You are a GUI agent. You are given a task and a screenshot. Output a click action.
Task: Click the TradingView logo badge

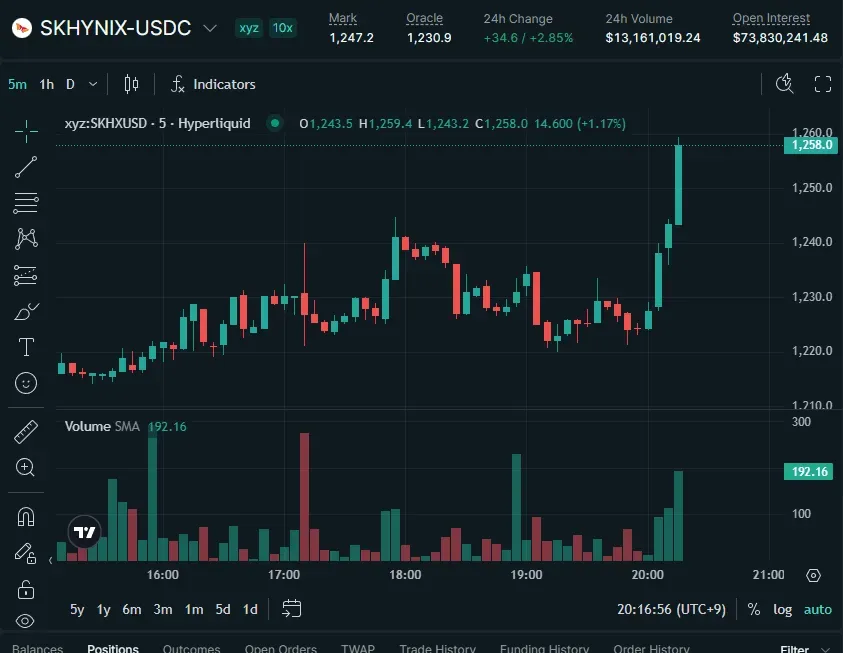(x=84, y=532)
